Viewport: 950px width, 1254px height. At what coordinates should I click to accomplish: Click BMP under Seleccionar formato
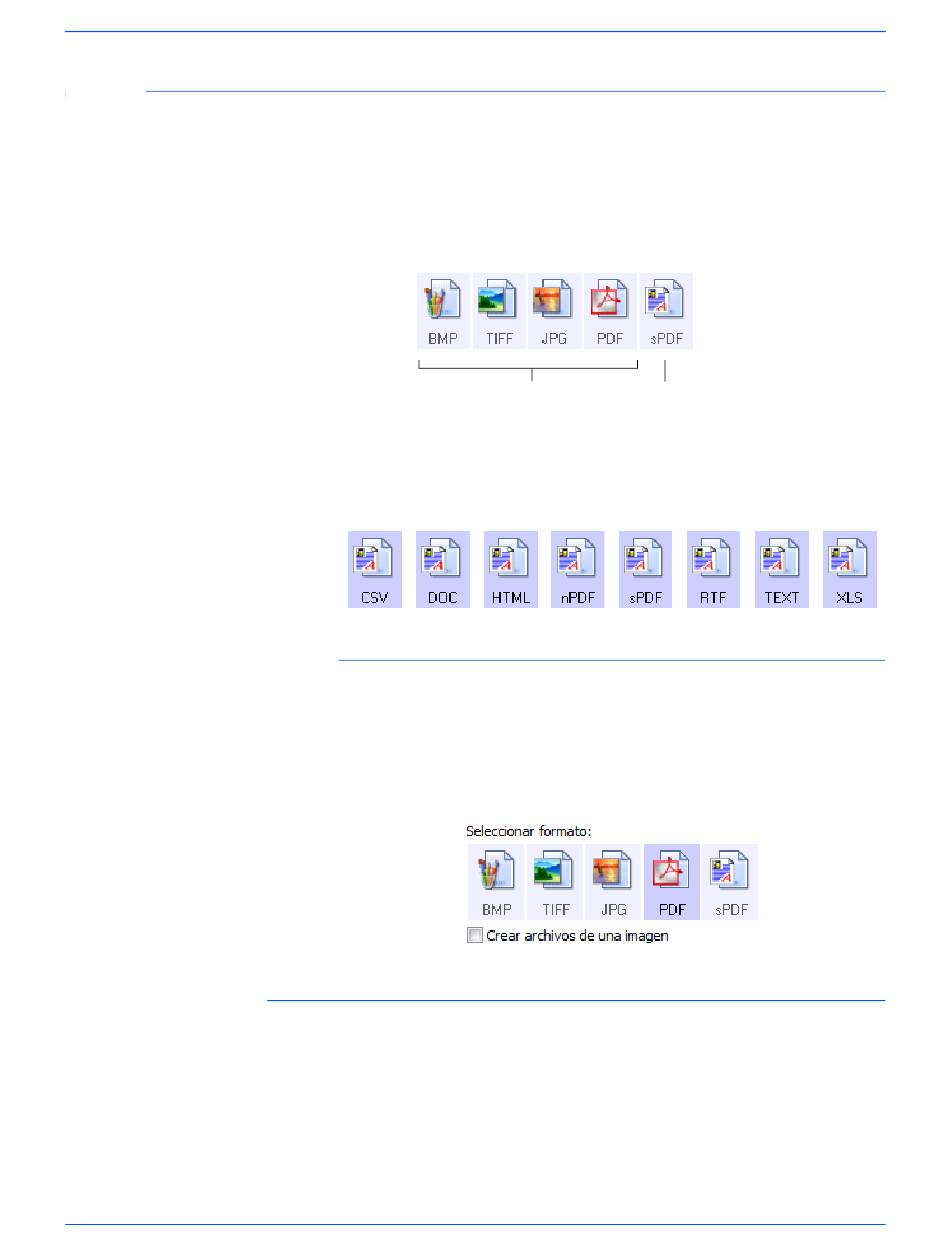[x=496, y=882]
